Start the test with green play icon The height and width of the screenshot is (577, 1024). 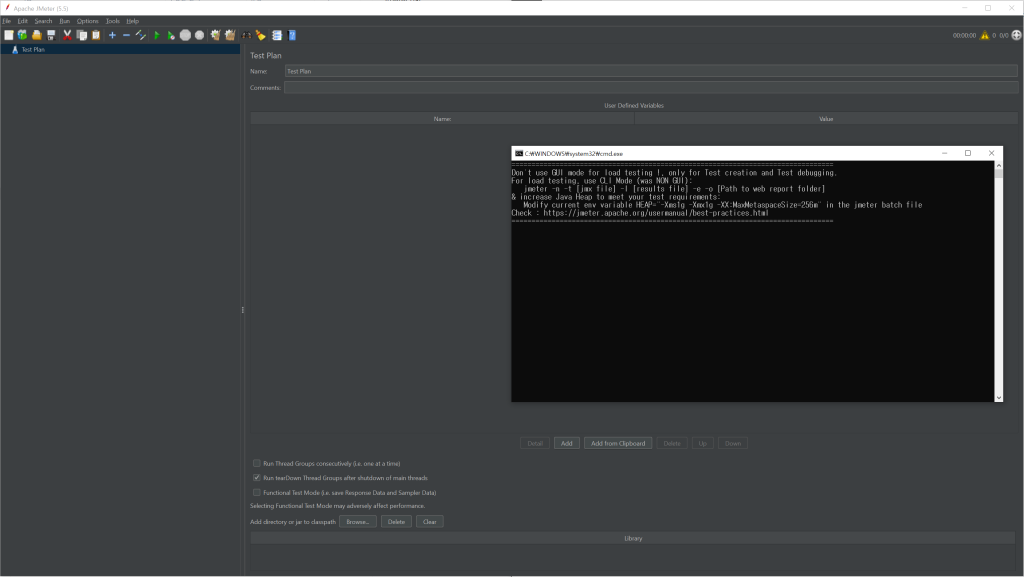157,35
